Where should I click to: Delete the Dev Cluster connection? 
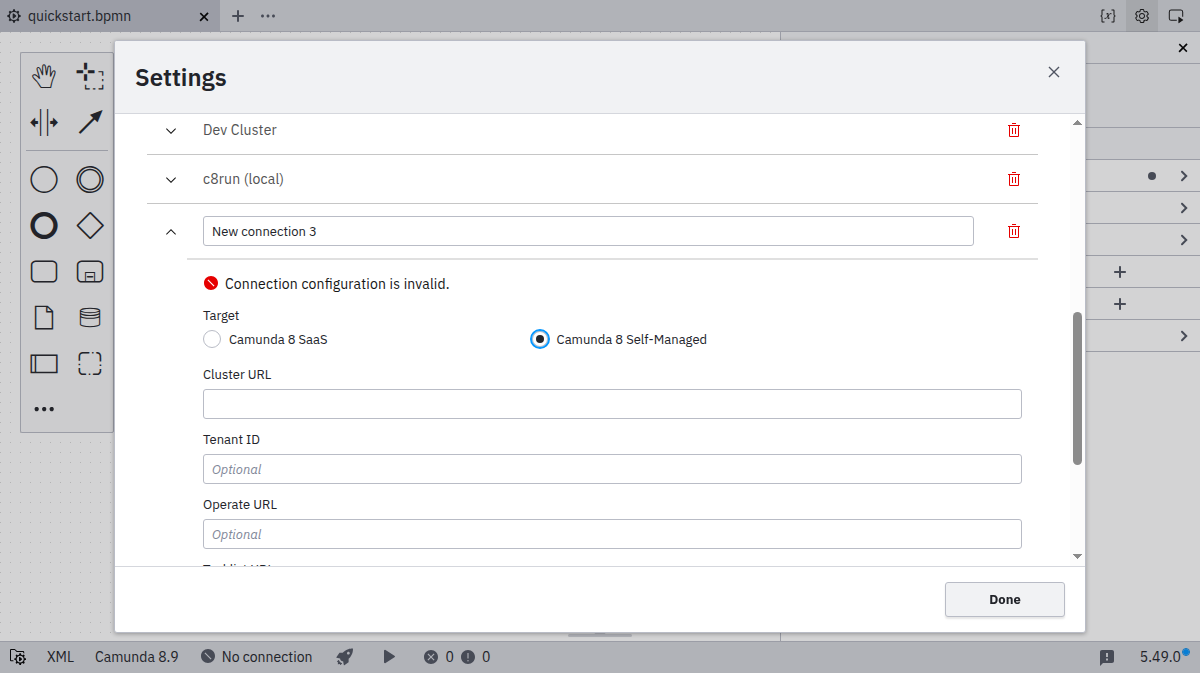[1014, 130]
